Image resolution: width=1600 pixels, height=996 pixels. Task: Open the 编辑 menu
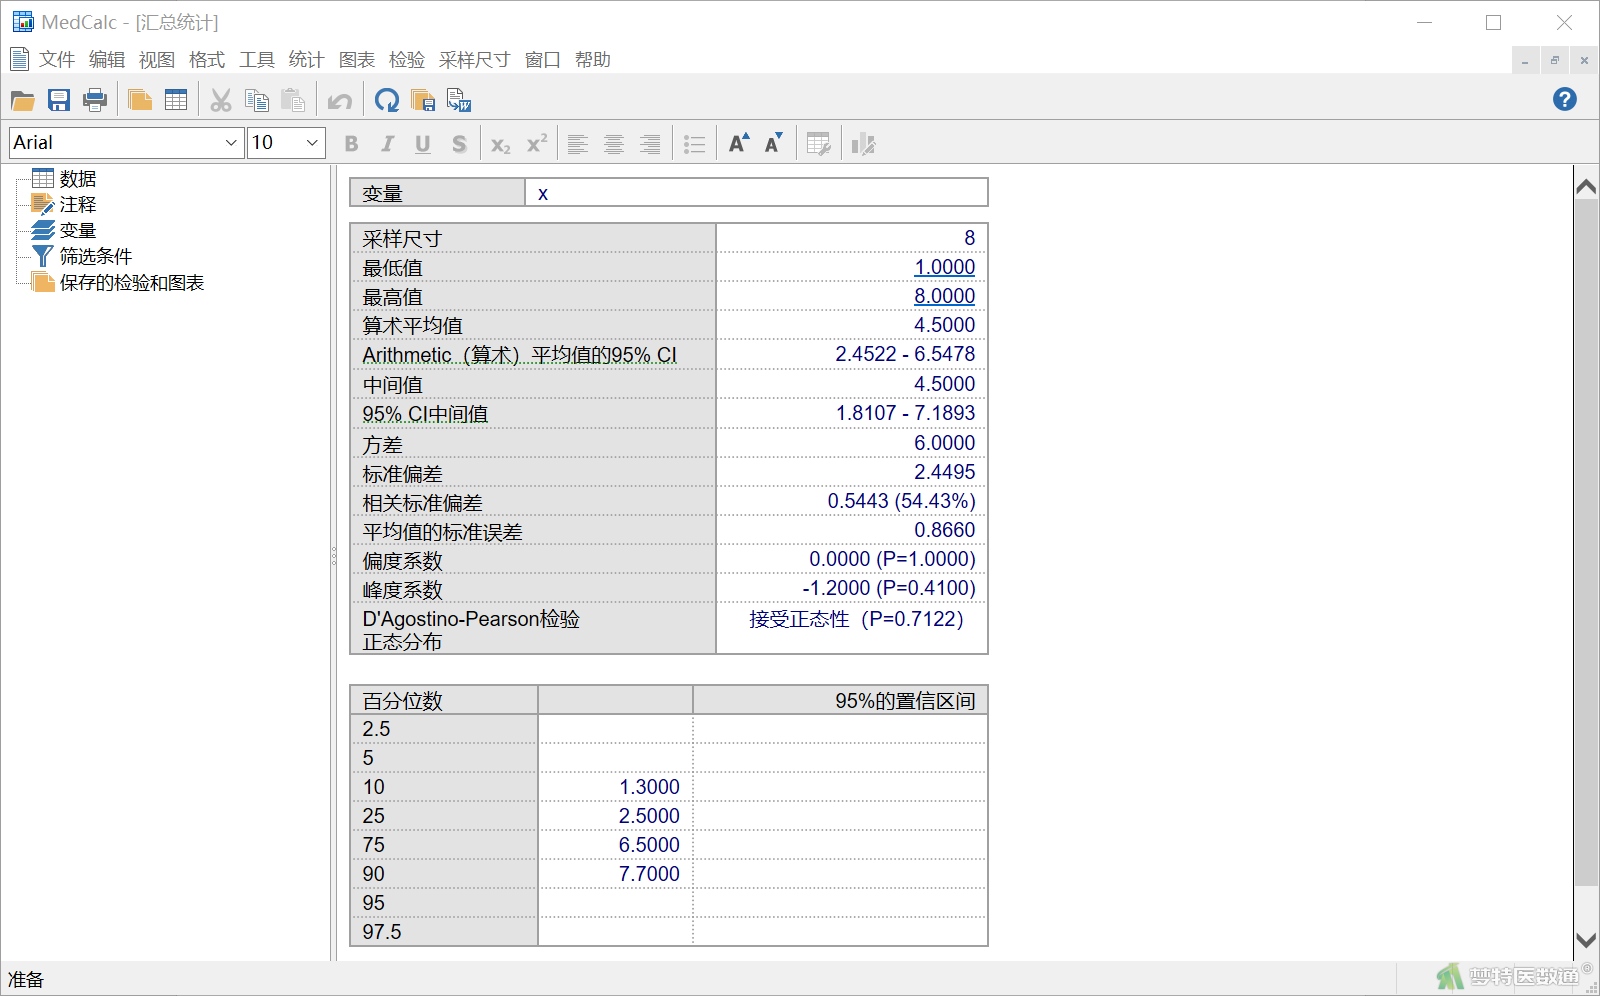[x=107, y=60]
